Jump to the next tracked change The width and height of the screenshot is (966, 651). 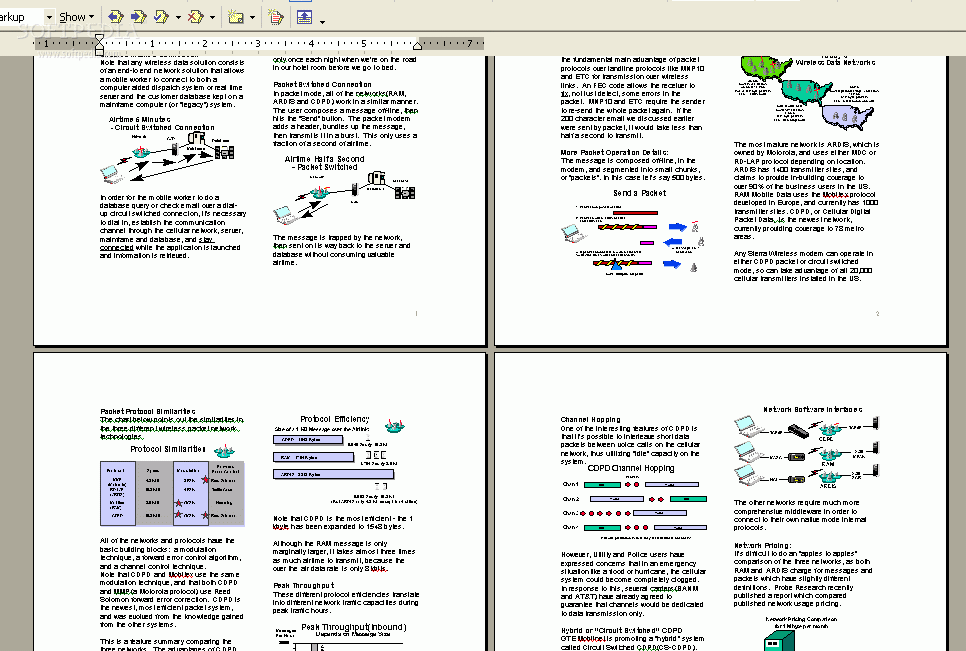139,17
